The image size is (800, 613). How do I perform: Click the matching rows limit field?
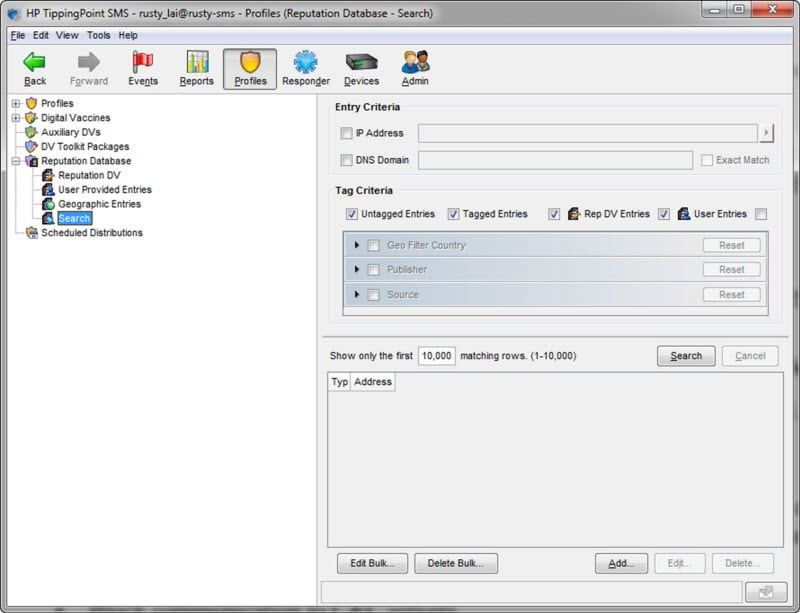(437, 356)
